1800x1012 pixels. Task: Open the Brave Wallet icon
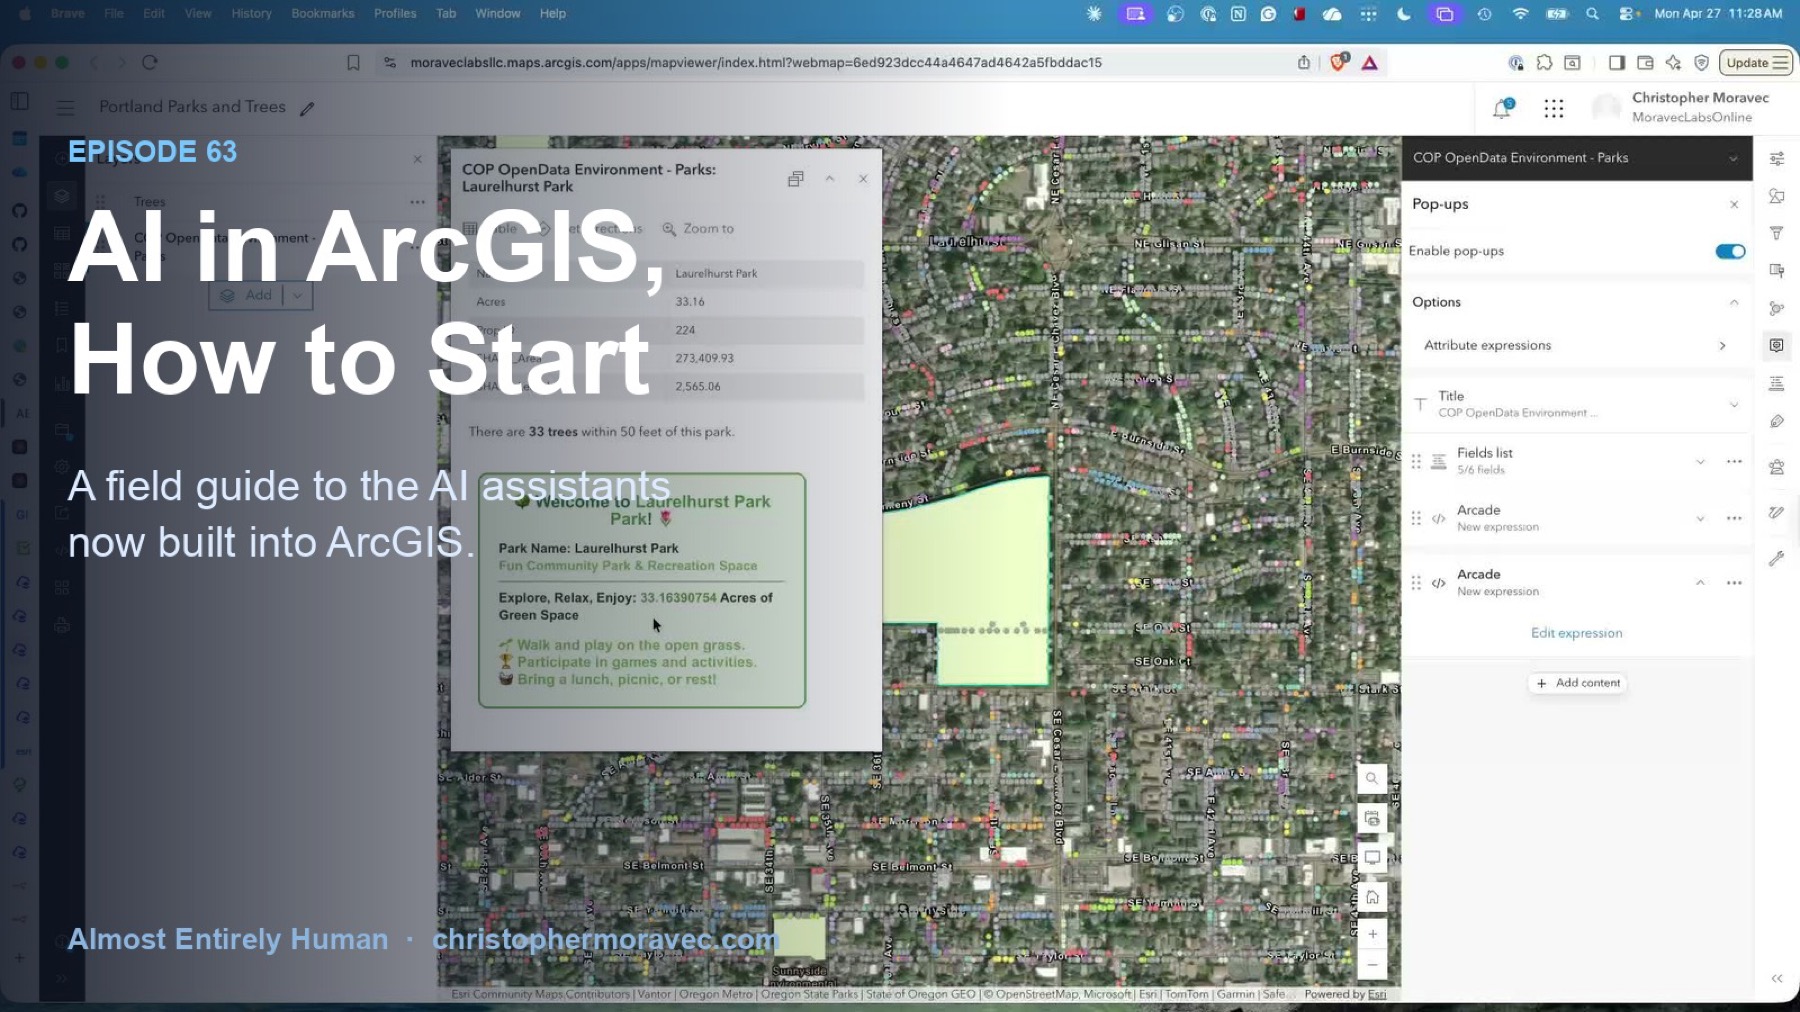coord(1645,62)
